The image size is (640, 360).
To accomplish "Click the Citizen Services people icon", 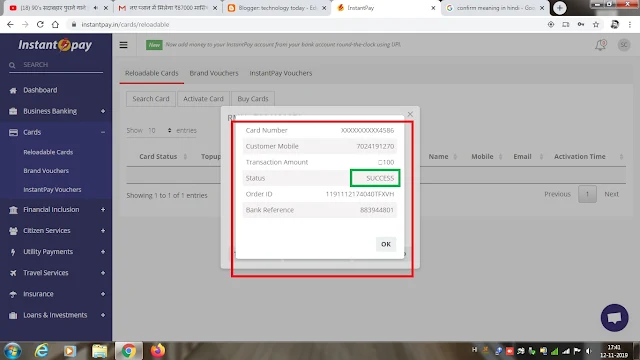I will click(x=13, y=231).
